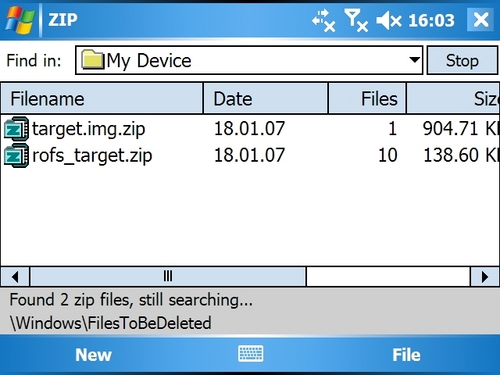Click the horizontal scrollbar right arrow

coord(484,276)
